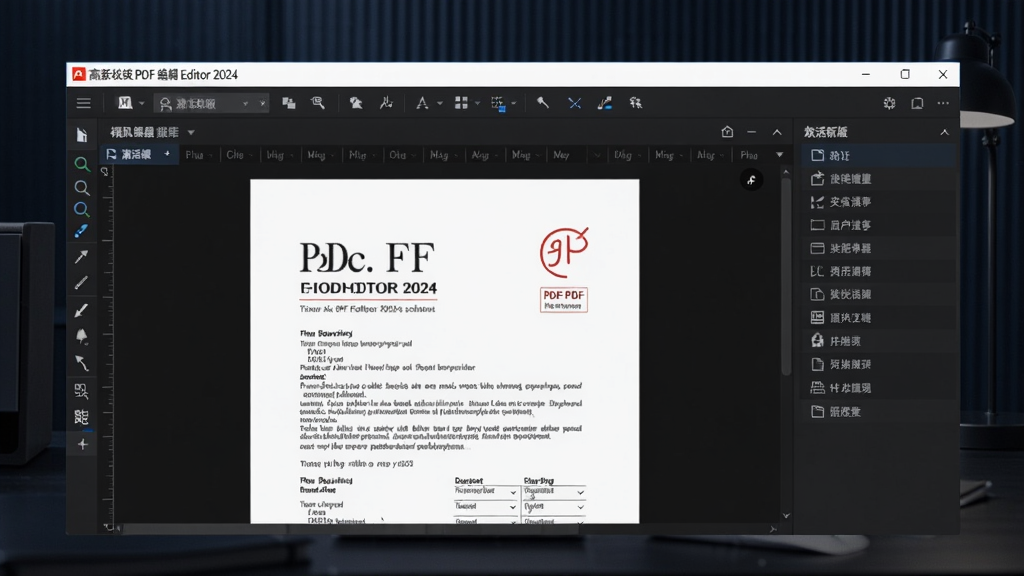This screenshot has height=576, width=1024.
Task: Open dropdown arrow next to selection marquee icon
Action: (513, 103)
